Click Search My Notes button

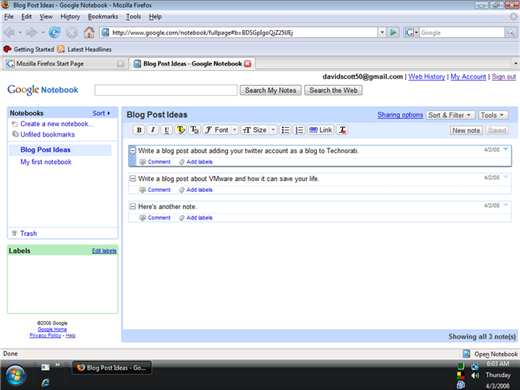pos(270,90)
